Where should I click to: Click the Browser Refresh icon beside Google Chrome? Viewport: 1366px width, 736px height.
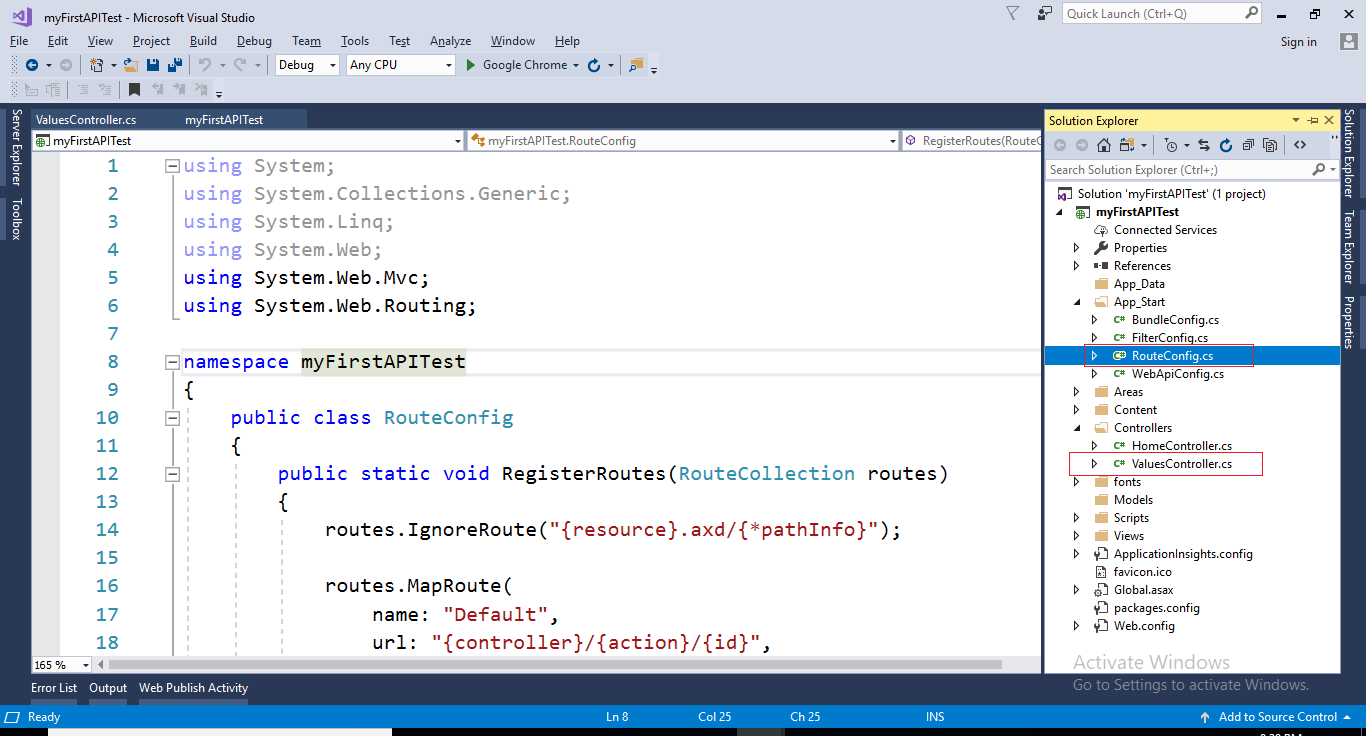594,65
